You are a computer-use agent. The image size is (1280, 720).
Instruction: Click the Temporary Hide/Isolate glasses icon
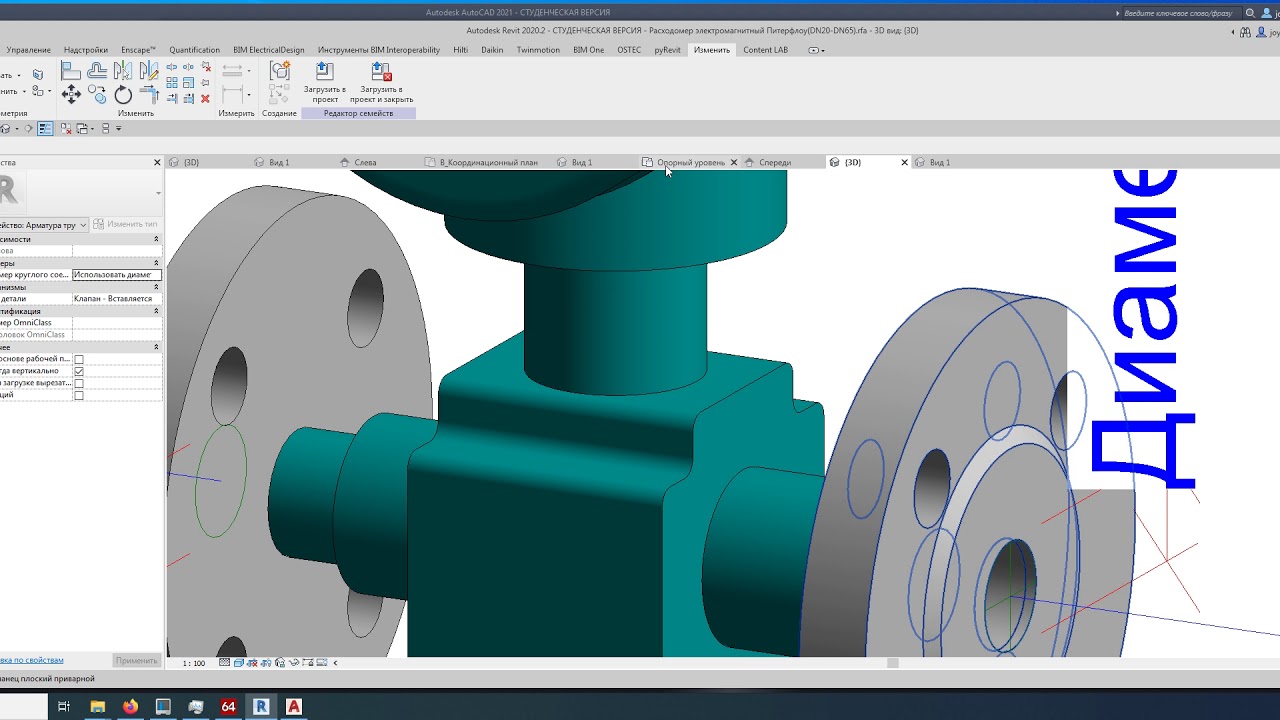(294, 662)
